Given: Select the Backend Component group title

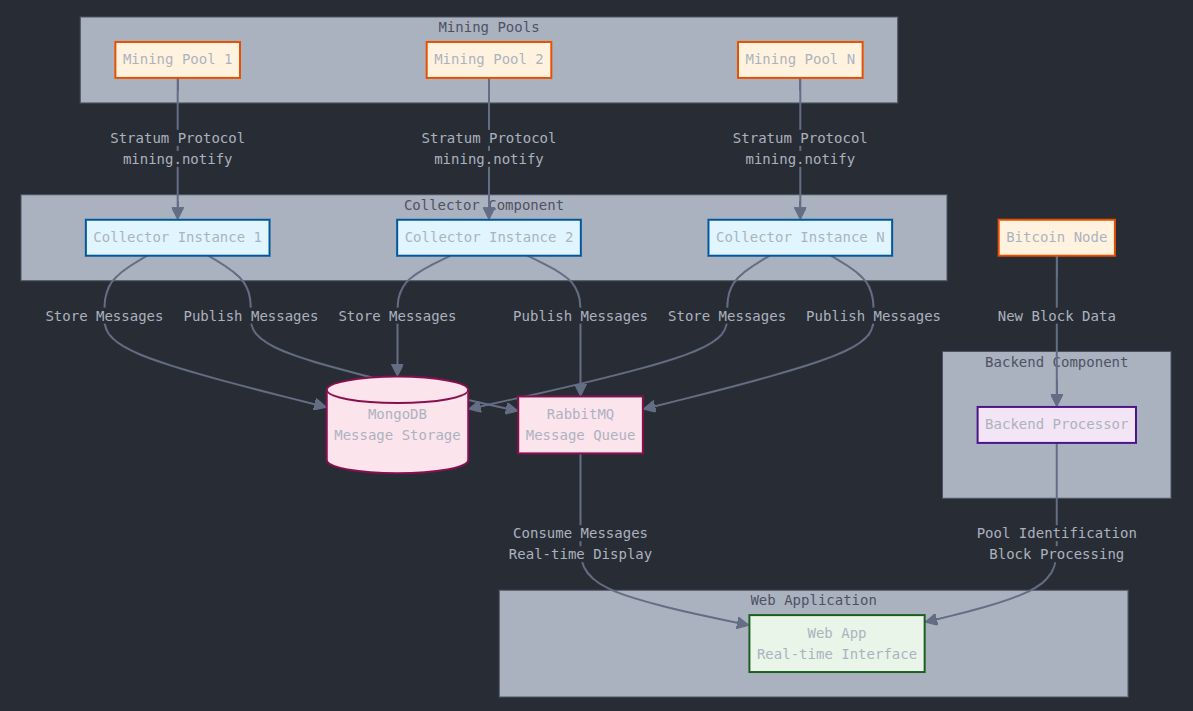Looking at the screenshot, I should (1056, 363).
